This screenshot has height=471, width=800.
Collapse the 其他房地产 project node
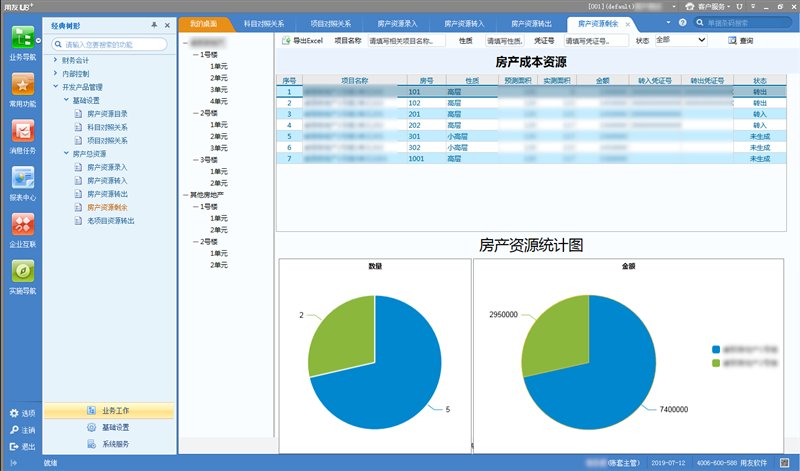pyautogui.click(x=186, y=195)
